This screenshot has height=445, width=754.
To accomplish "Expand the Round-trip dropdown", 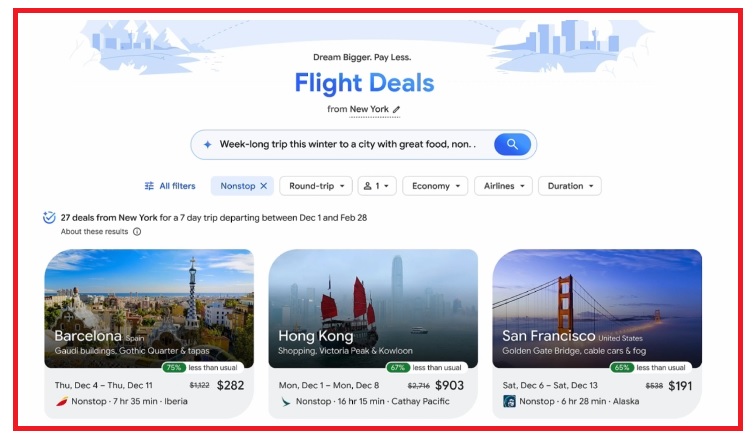I will tap(316, 186).
